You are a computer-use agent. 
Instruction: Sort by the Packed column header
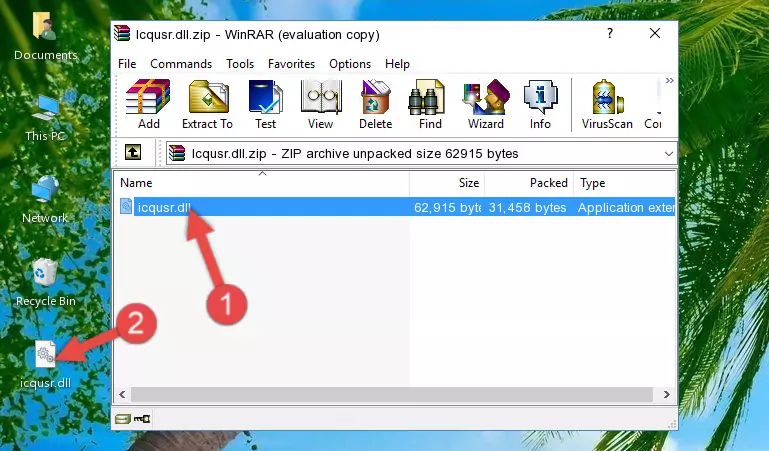tap(529, 183)
